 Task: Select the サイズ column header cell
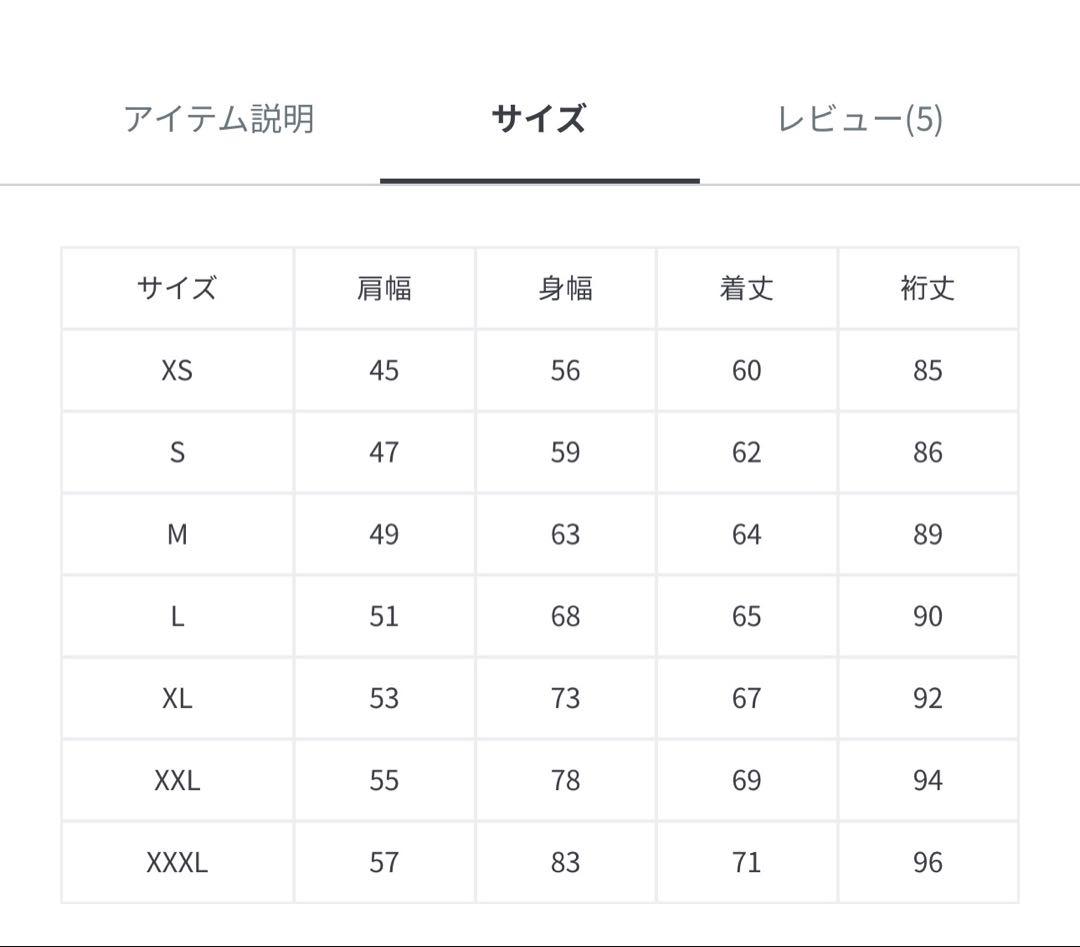[x=177, y=288]
